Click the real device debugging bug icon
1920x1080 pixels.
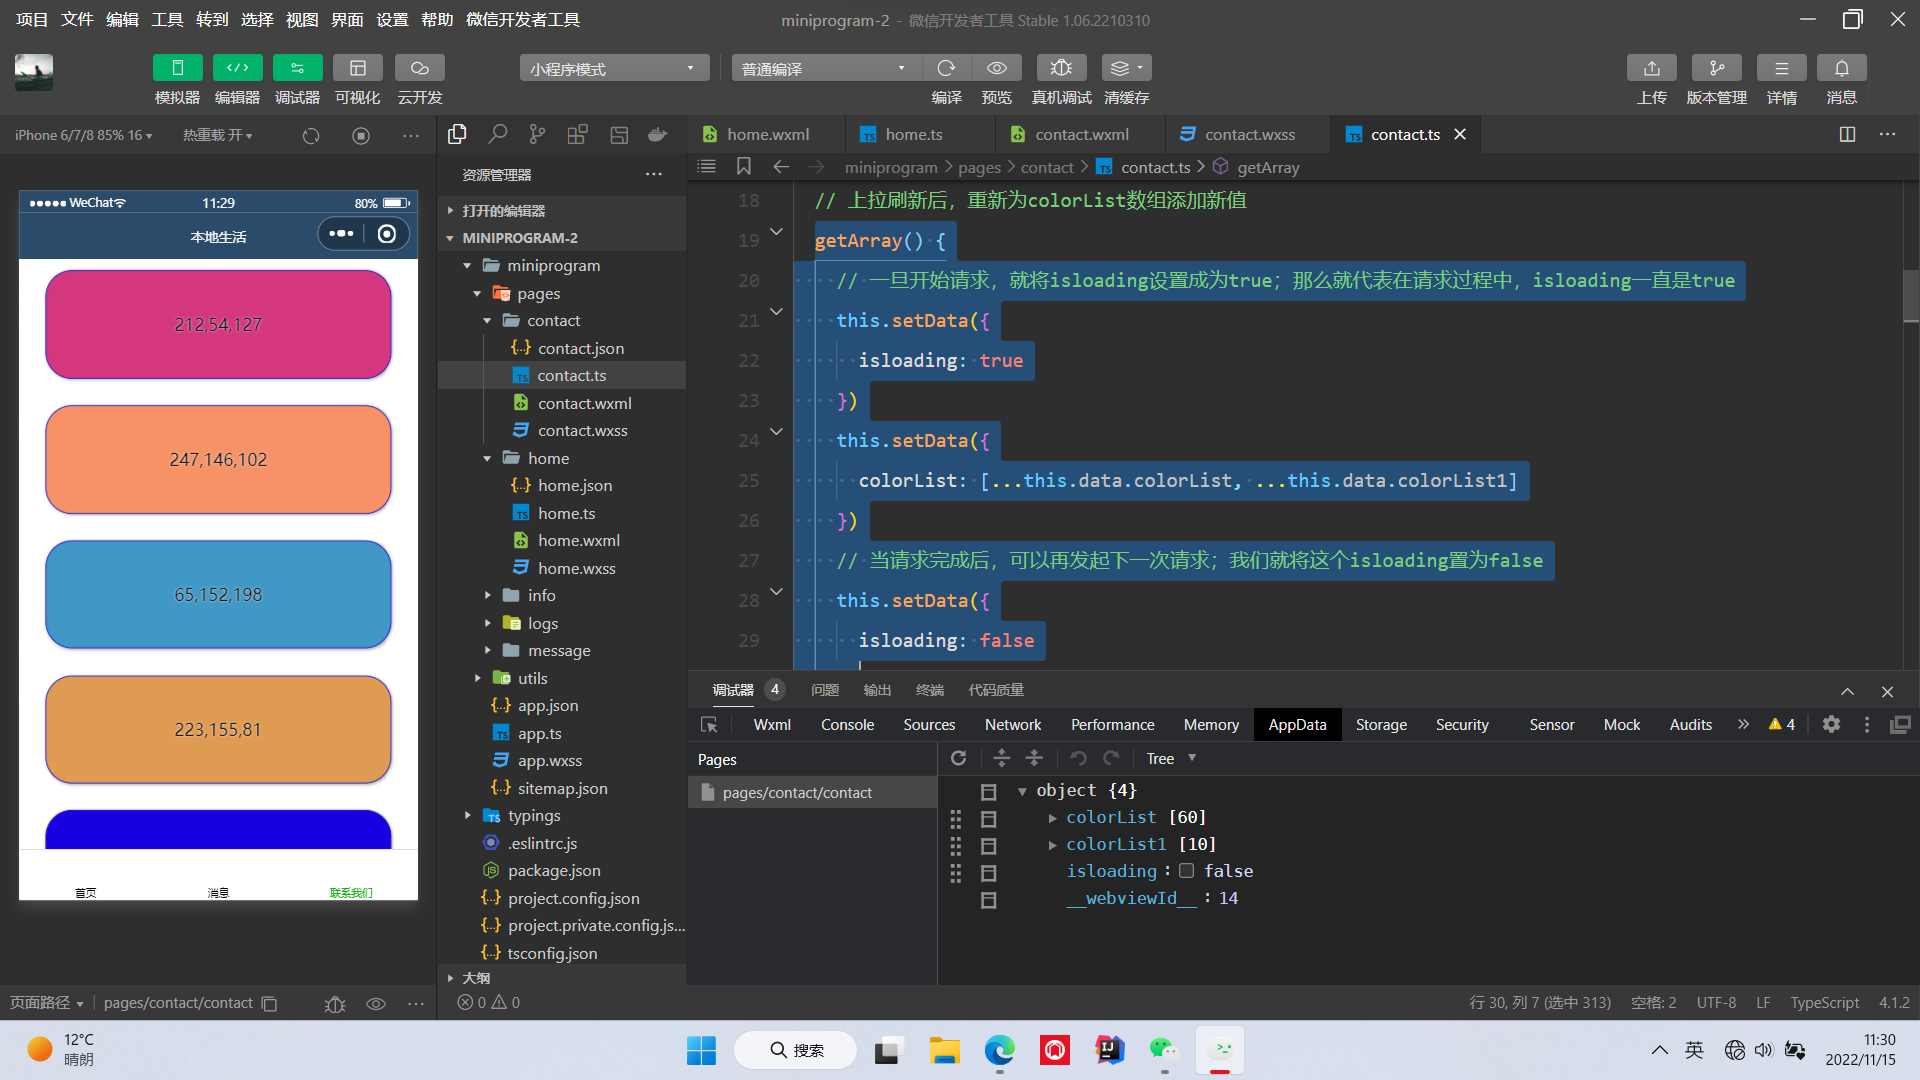click(x=1061, y=68)
